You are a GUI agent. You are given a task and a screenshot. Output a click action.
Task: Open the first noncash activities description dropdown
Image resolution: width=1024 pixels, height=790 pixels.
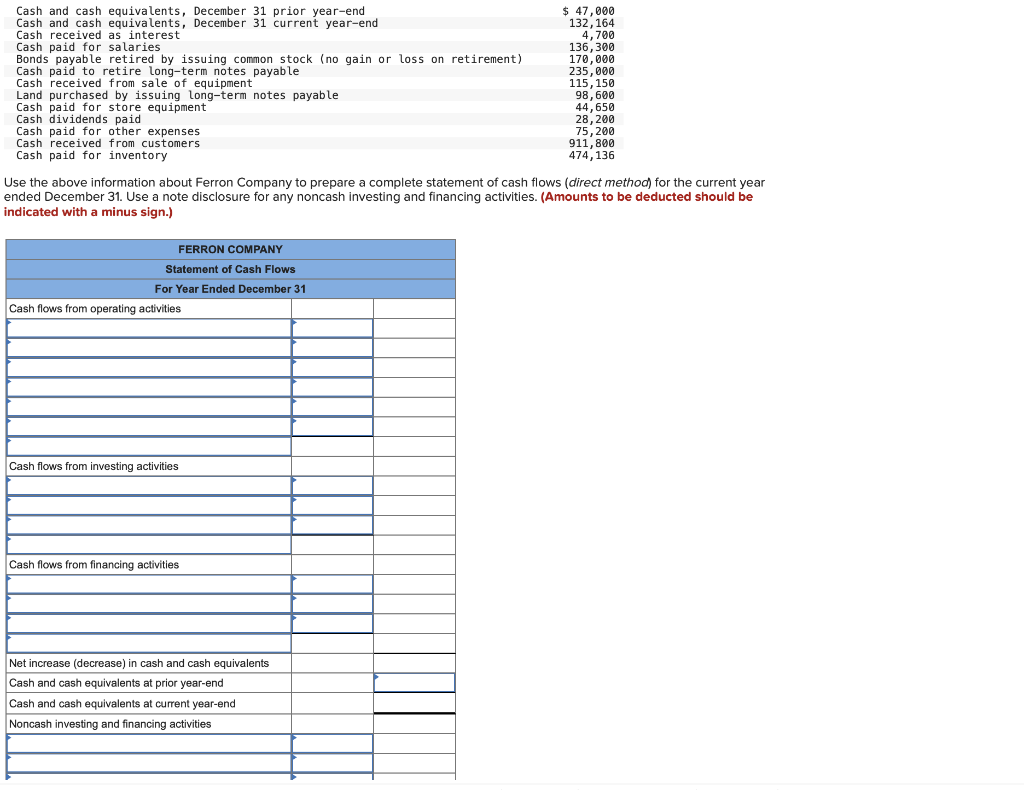148,743
